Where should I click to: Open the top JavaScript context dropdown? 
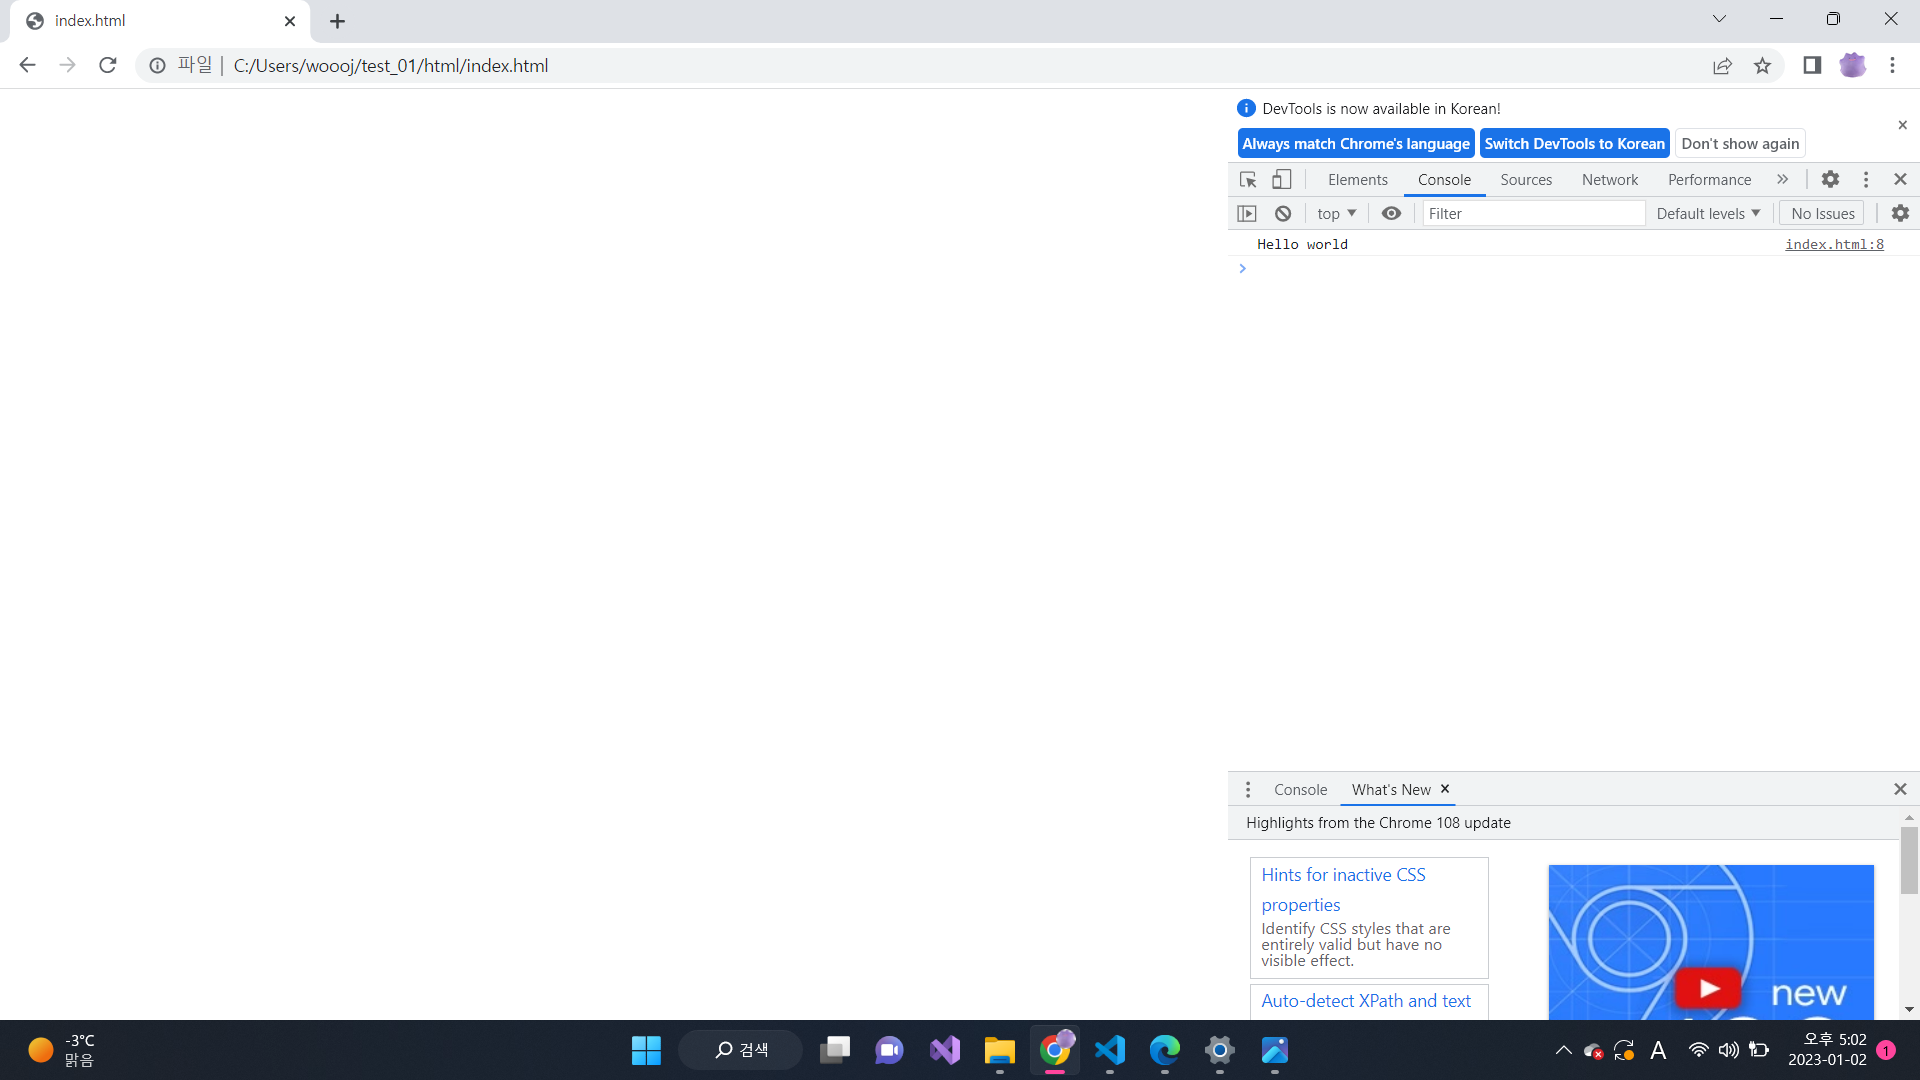[1336, 213]
